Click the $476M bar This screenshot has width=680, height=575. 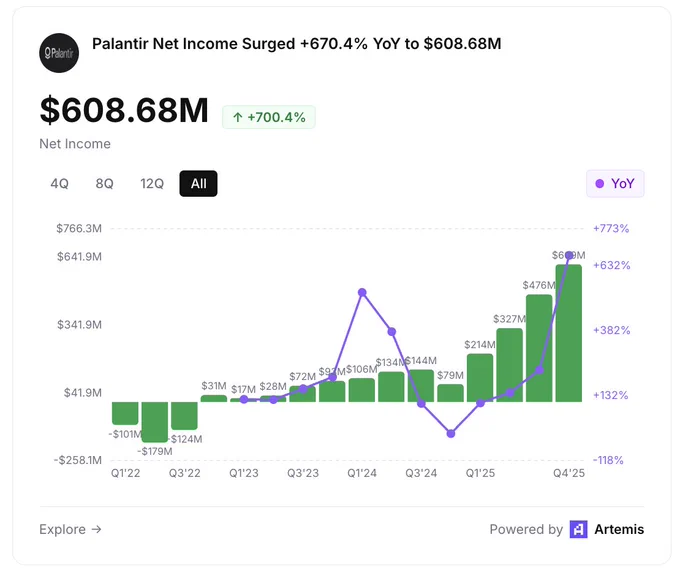[x=539, y=348]
